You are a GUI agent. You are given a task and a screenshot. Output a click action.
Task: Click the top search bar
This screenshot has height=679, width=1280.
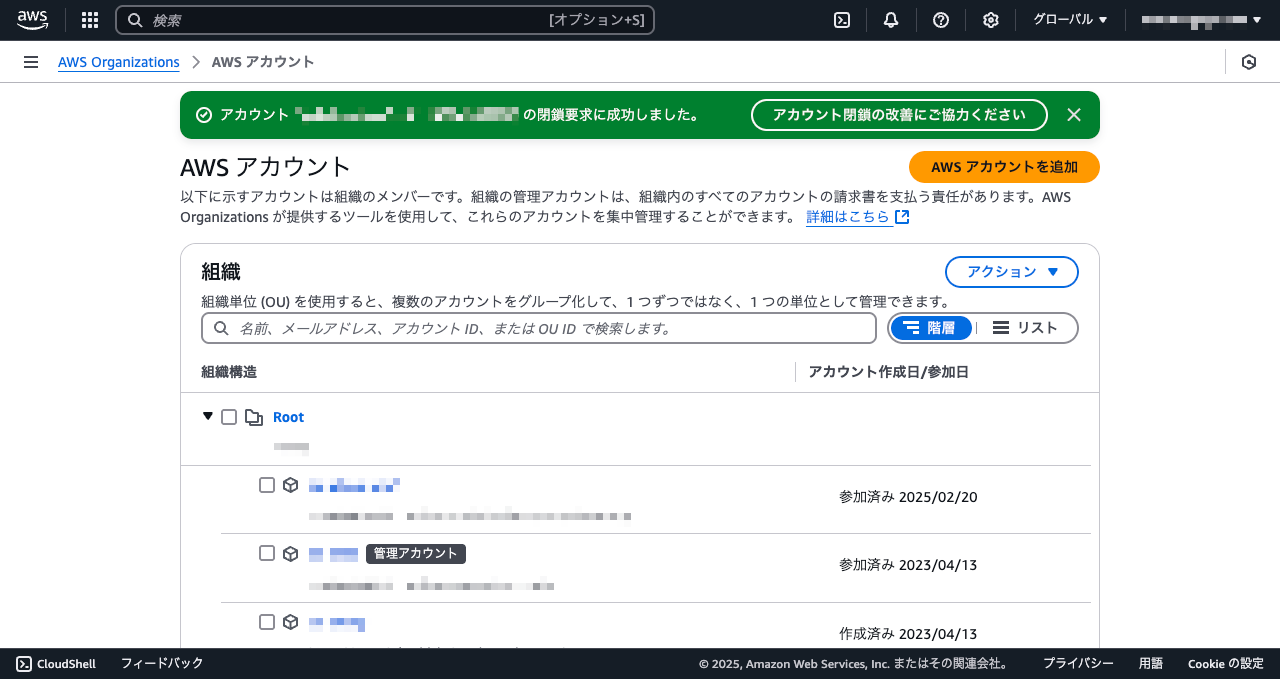385,20
